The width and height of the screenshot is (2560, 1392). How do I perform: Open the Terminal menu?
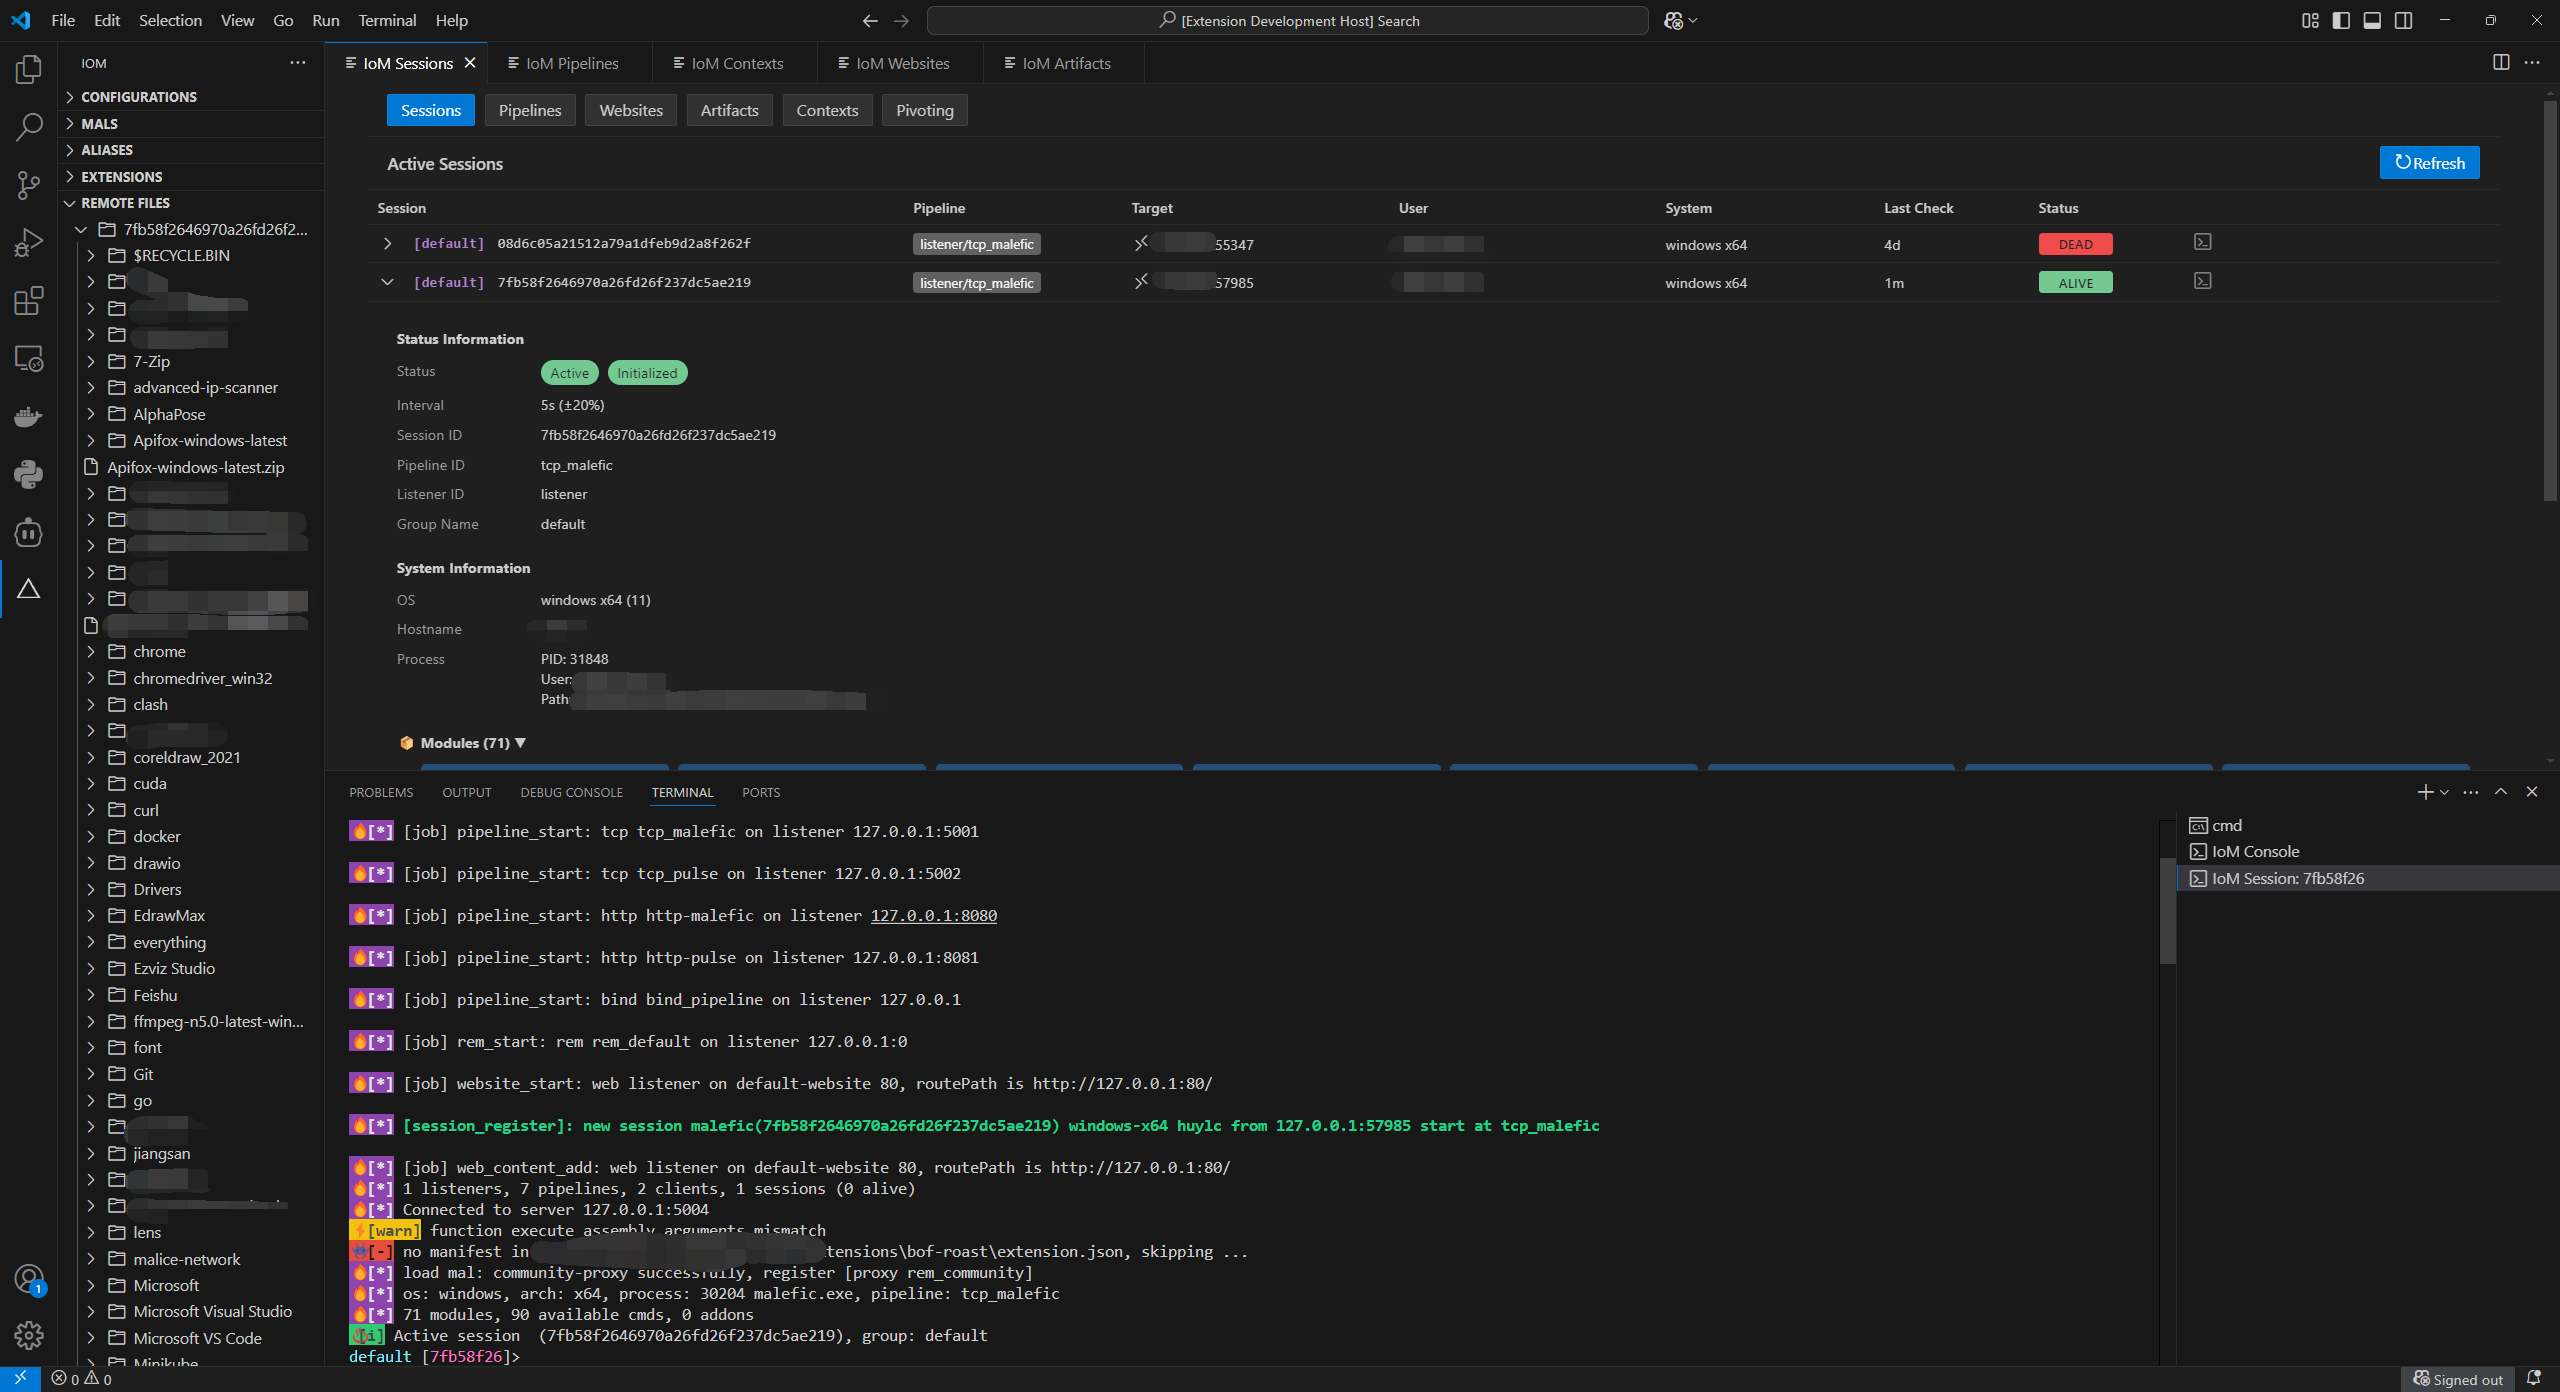pyautogui.click(x=386, y=20)
